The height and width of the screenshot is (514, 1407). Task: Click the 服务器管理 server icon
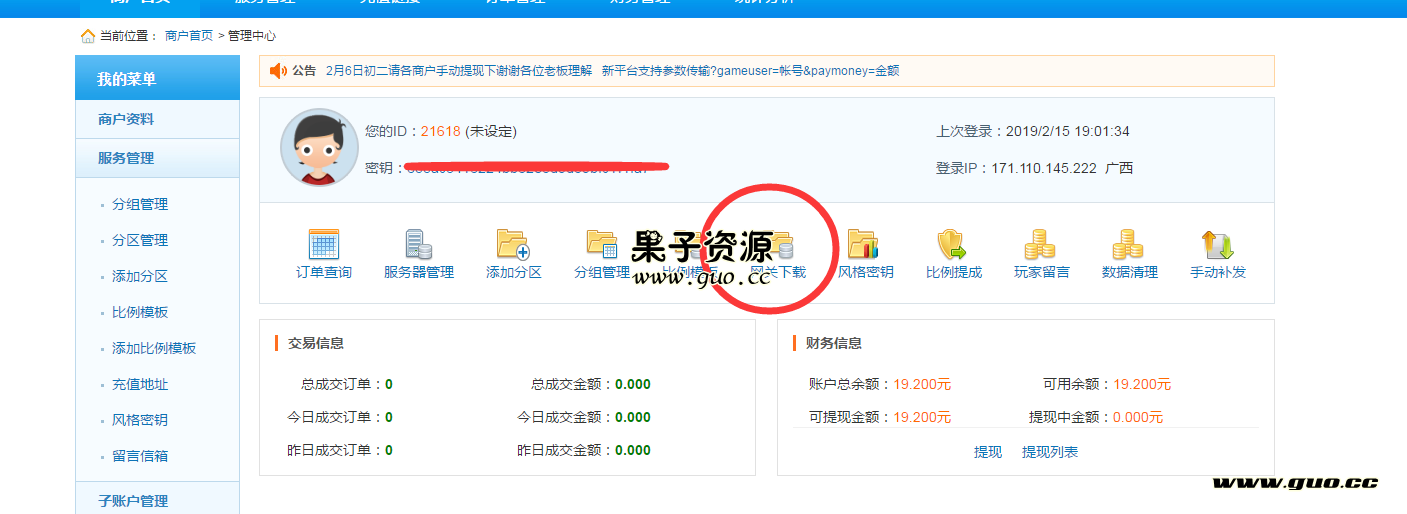(418, 245)
